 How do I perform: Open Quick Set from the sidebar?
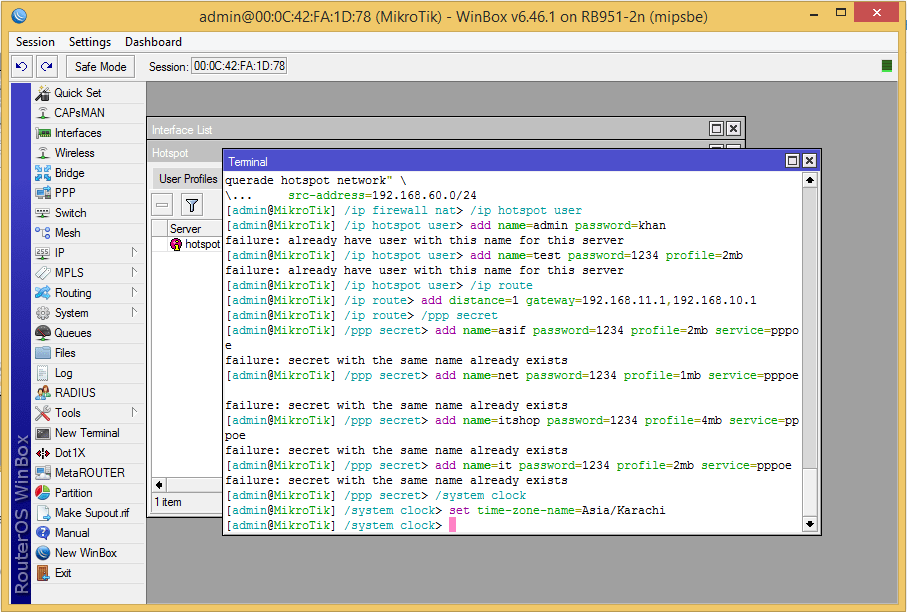(x=77, y=93)
